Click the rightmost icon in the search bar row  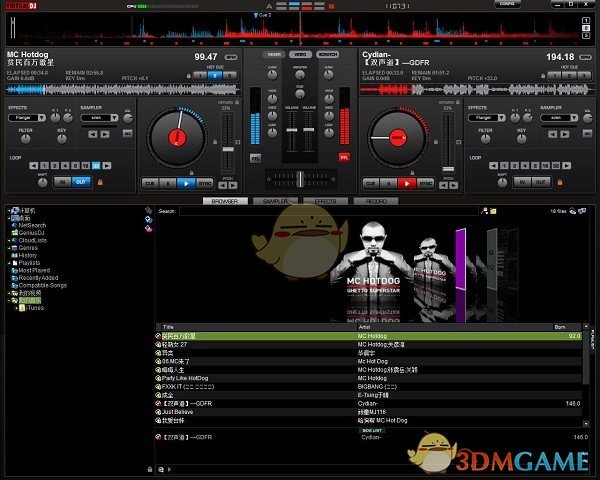coord(582,211)
